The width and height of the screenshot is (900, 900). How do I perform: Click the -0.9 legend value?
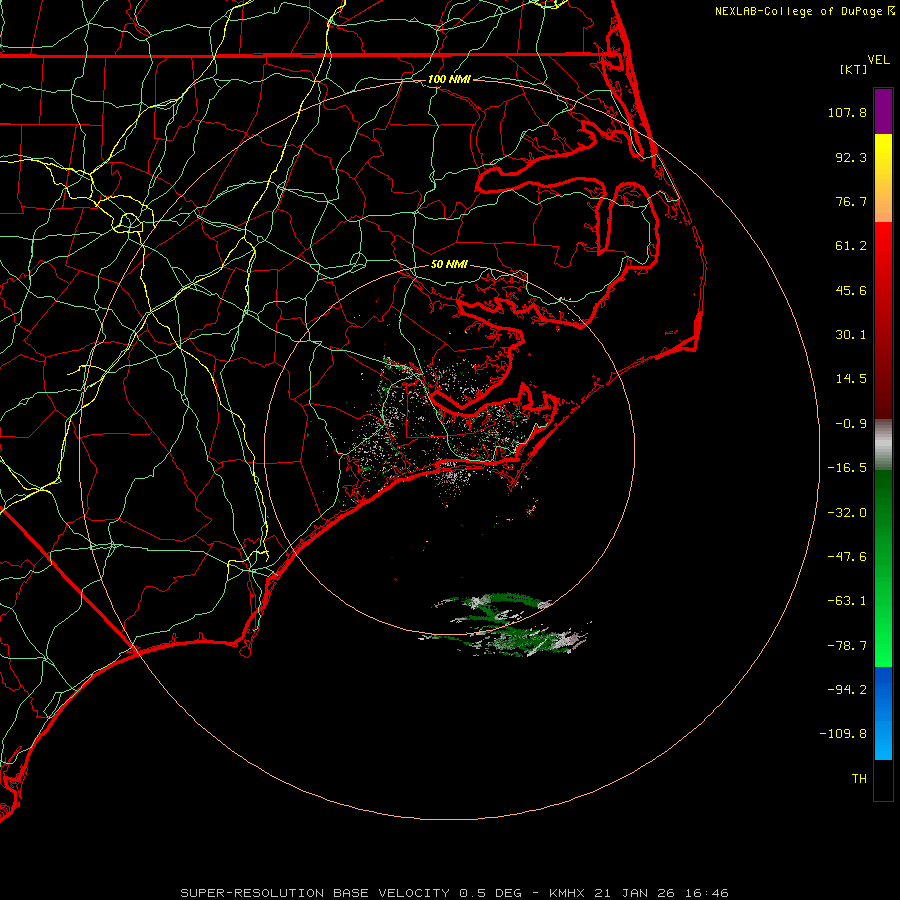click(x=851, y=424)
